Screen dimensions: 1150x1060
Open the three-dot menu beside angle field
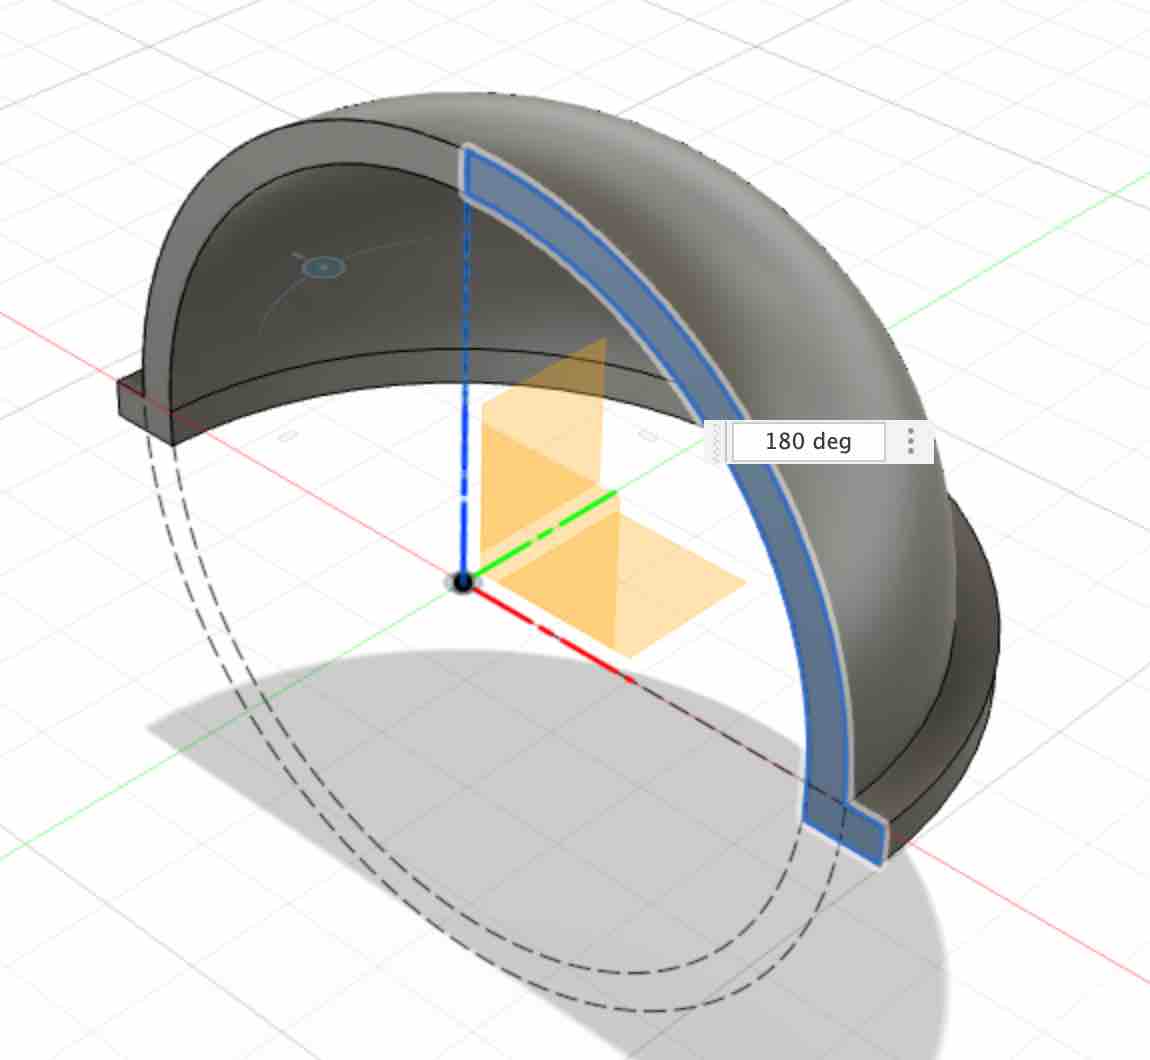point(910,442)
